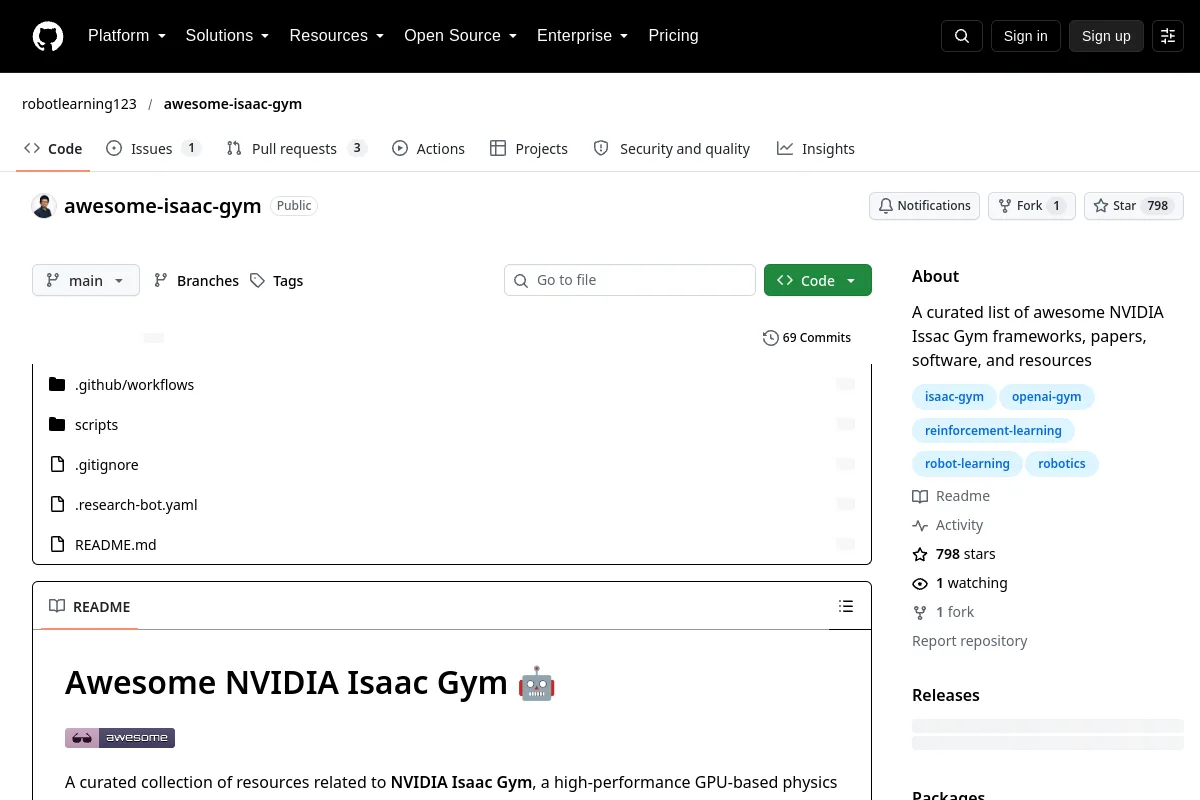Click the Sign up button
Viewport: 1200px width, 800px height.
coord(1106,36)
